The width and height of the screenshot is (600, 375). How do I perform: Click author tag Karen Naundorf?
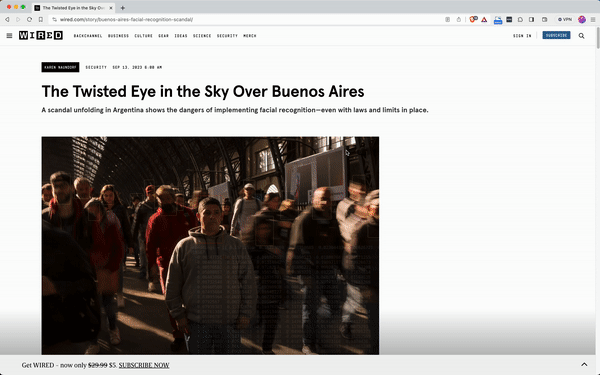[x=60, y=67]
